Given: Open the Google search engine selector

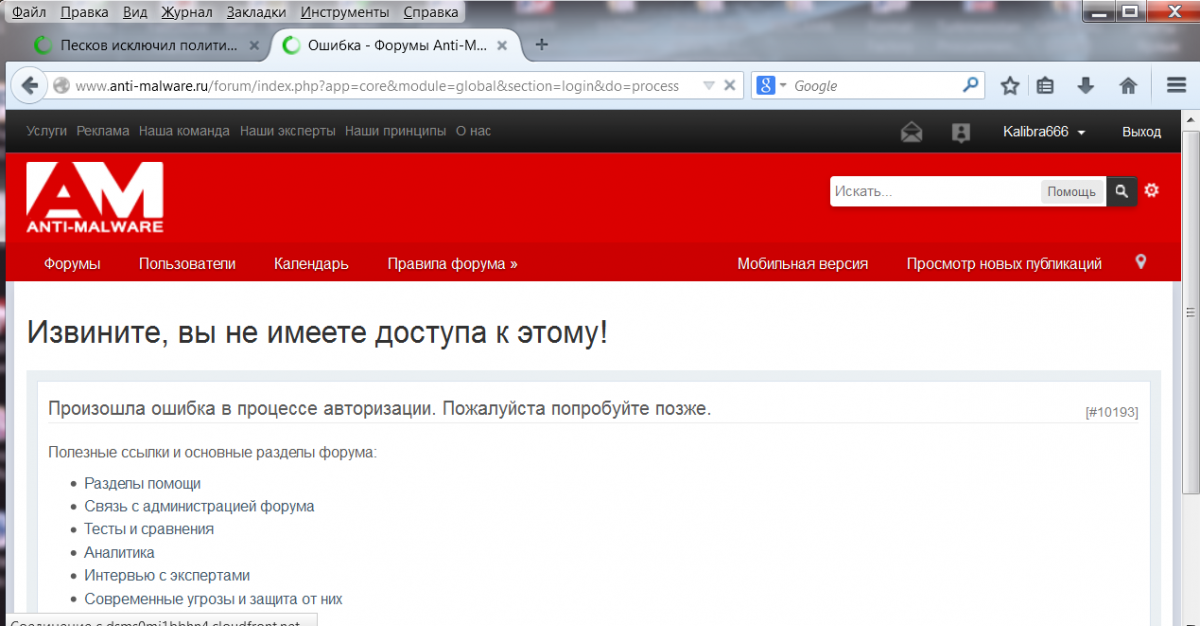Looking at the screenshot, I should point(771,86).
